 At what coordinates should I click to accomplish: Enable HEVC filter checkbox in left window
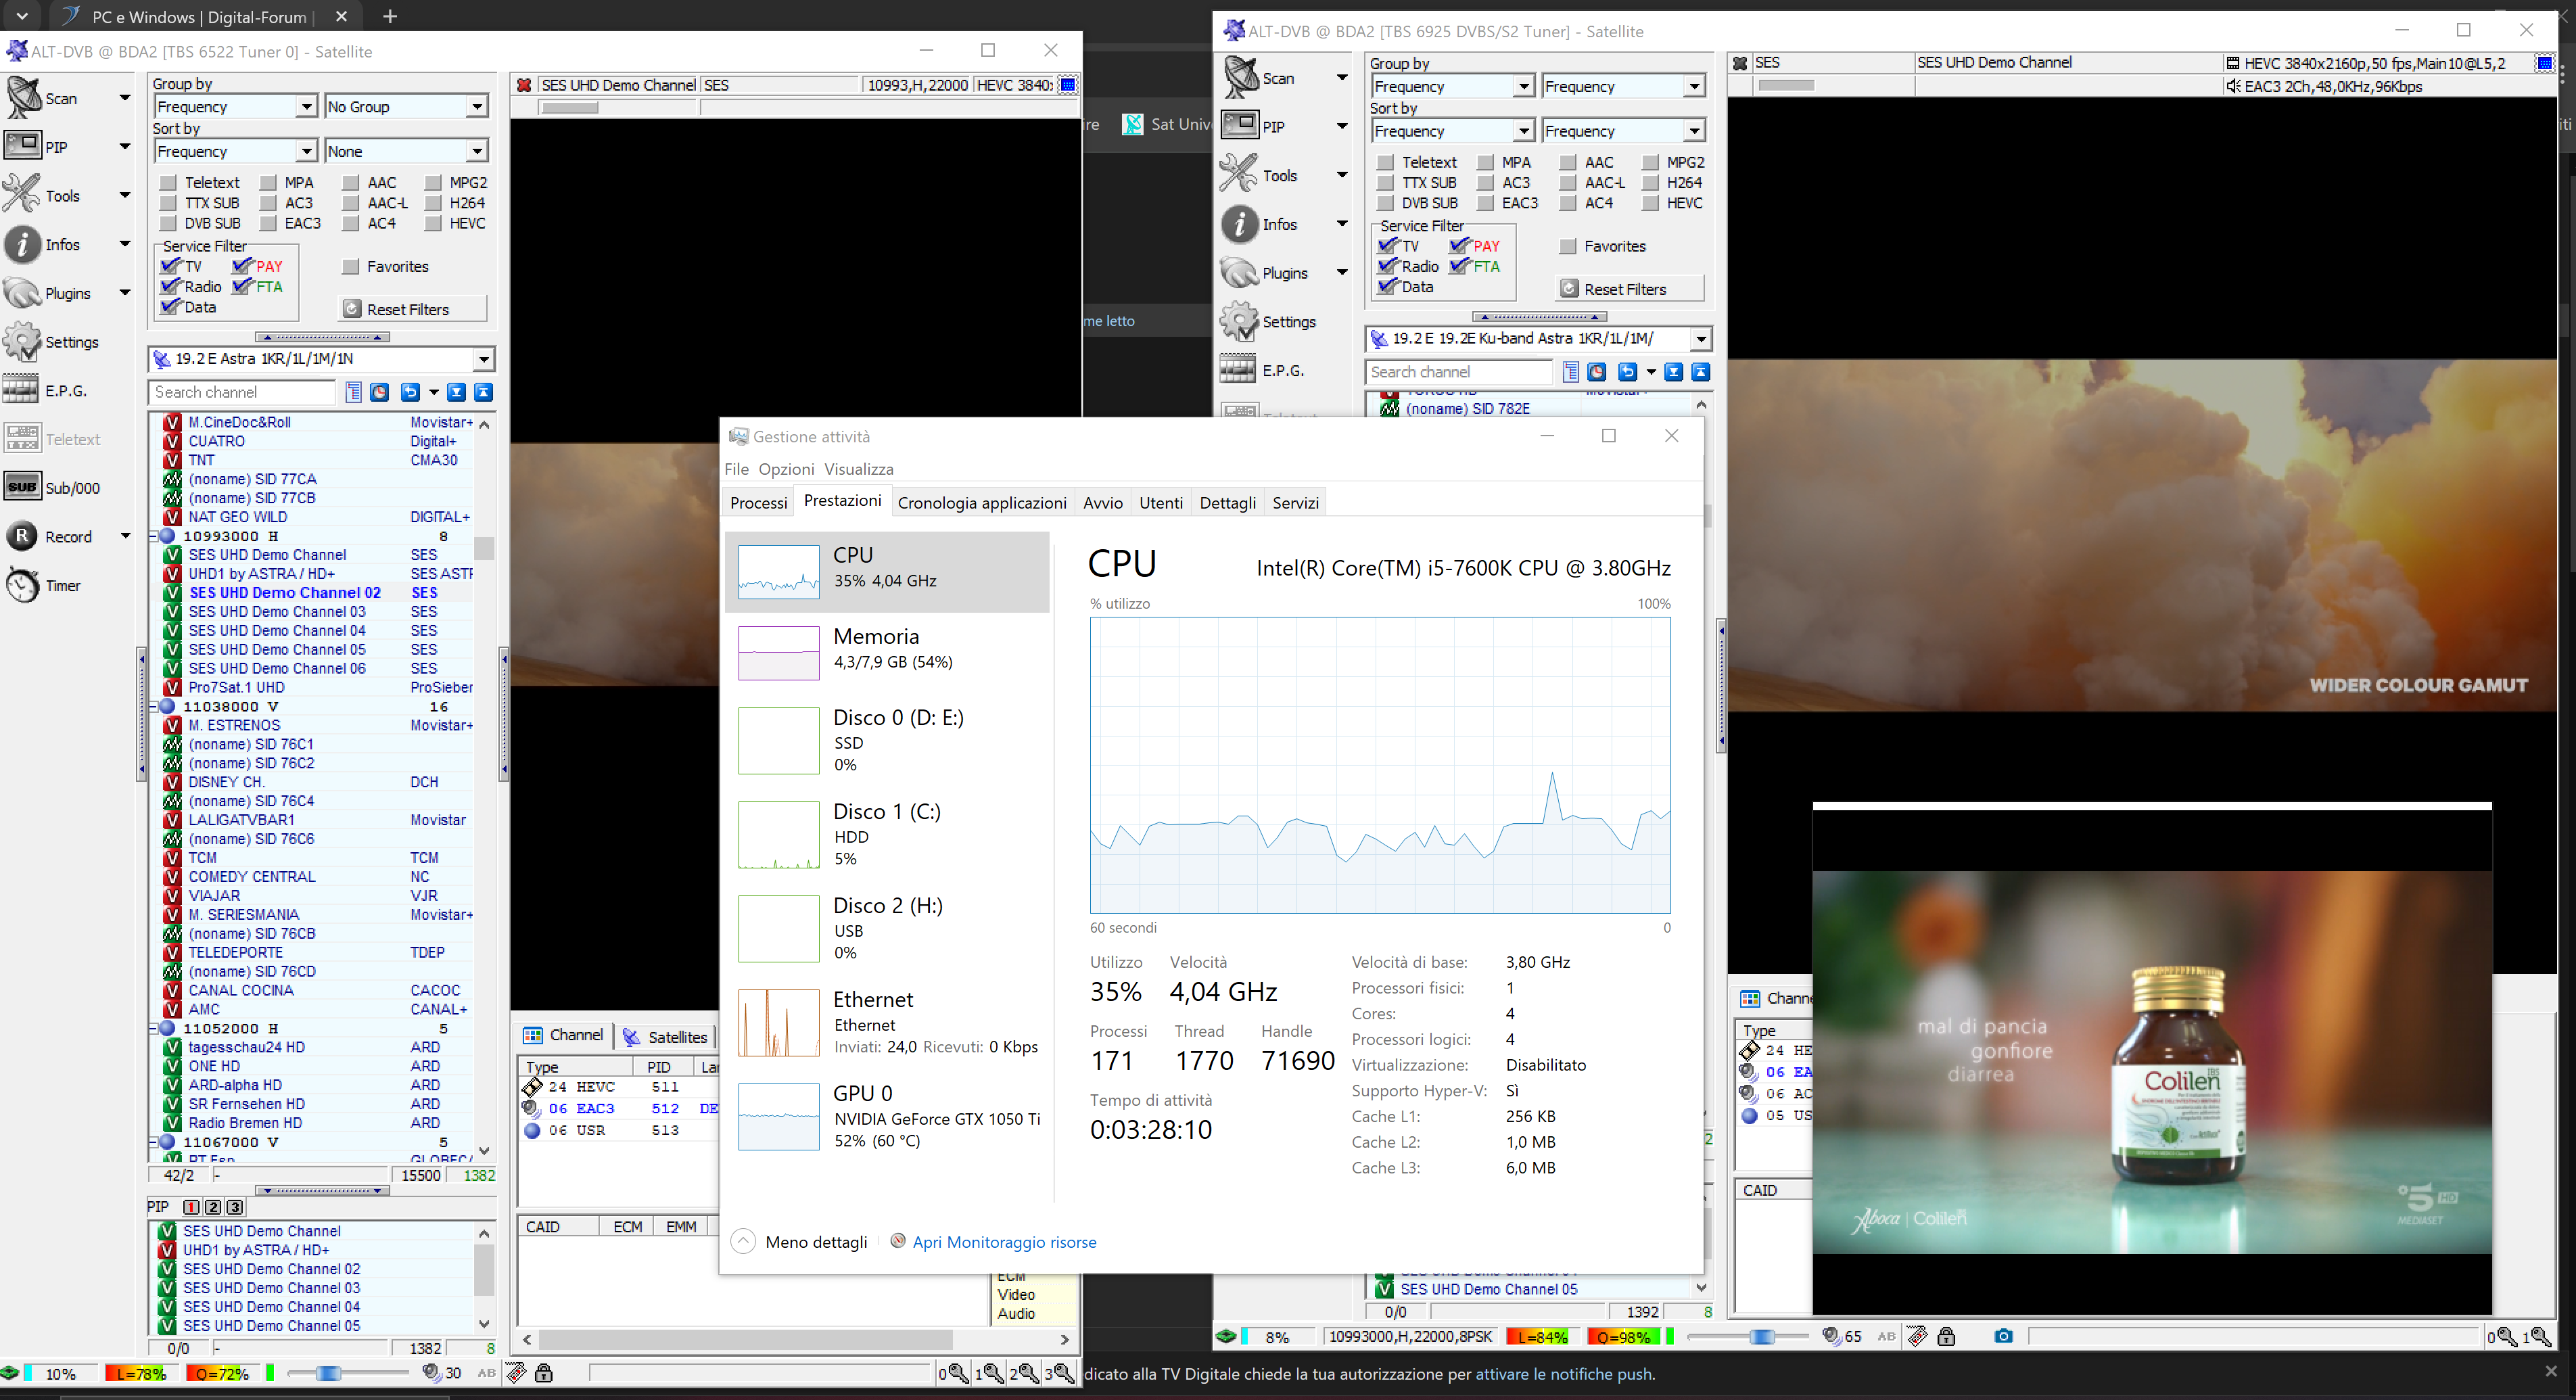[433, 223]
